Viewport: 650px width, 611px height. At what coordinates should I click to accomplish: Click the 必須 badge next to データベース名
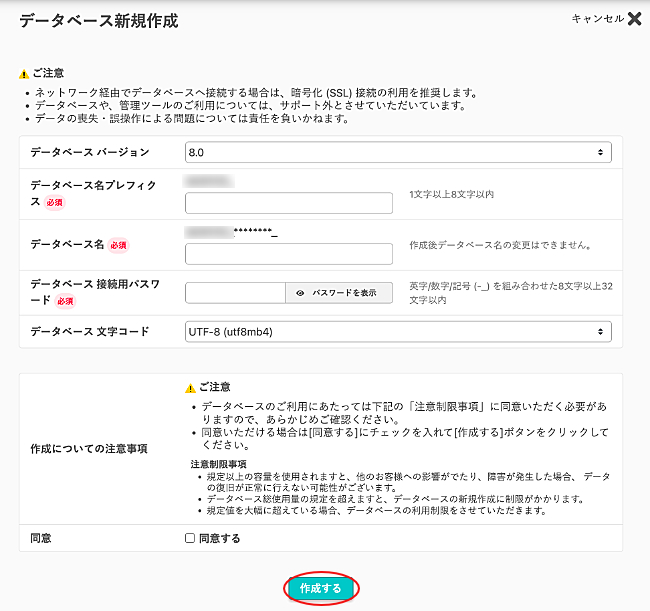[119, 245]
